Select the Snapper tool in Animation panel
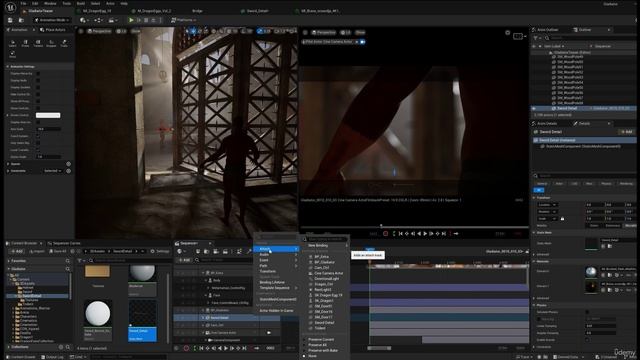The height and width of the screenshot is (360, 640). 51,43
